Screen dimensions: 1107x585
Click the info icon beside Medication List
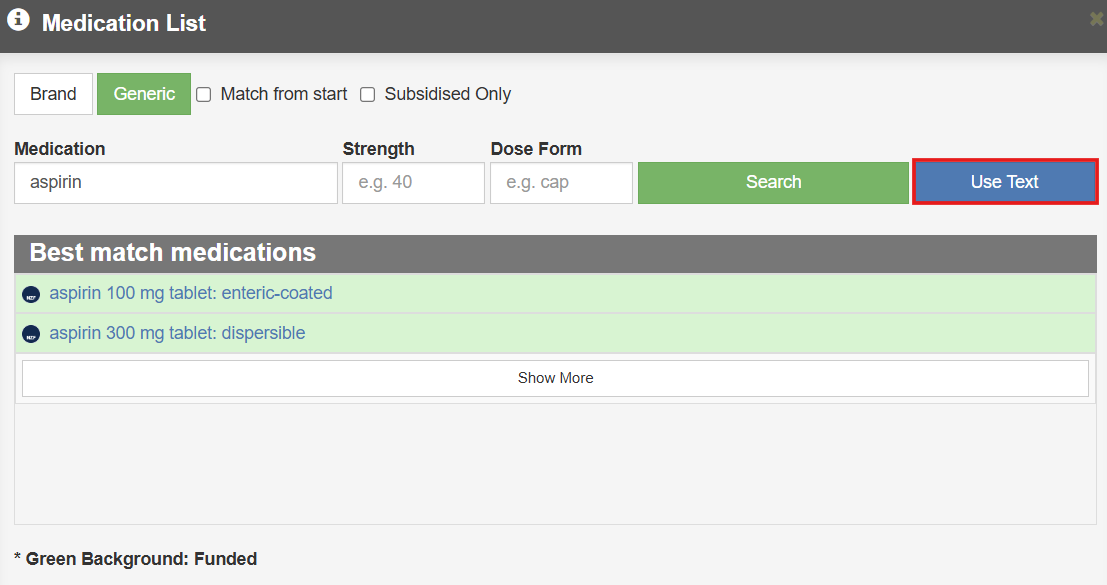tap(18, 21)
